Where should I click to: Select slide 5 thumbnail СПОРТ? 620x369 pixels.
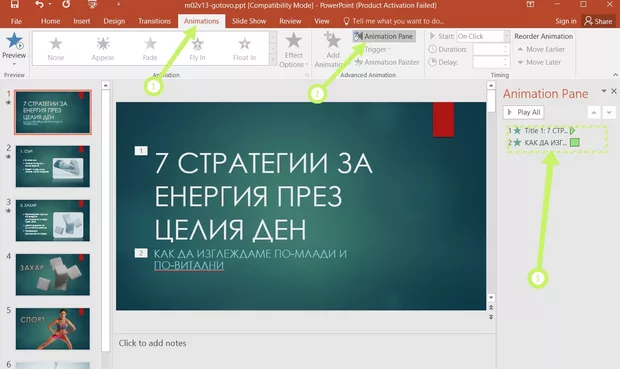tap(53, 329)
